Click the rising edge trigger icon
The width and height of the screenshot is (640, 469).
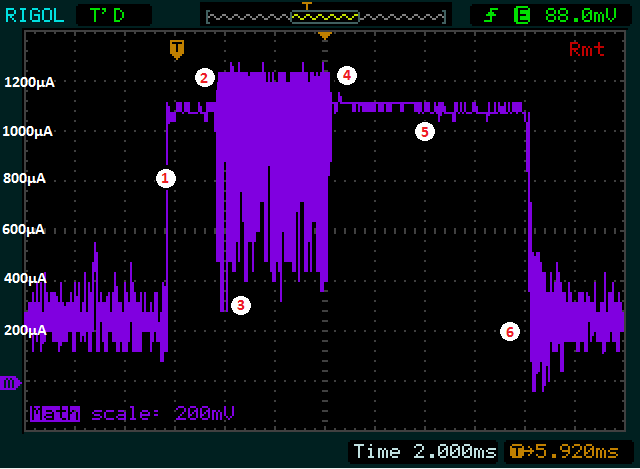tap(491, 16)
